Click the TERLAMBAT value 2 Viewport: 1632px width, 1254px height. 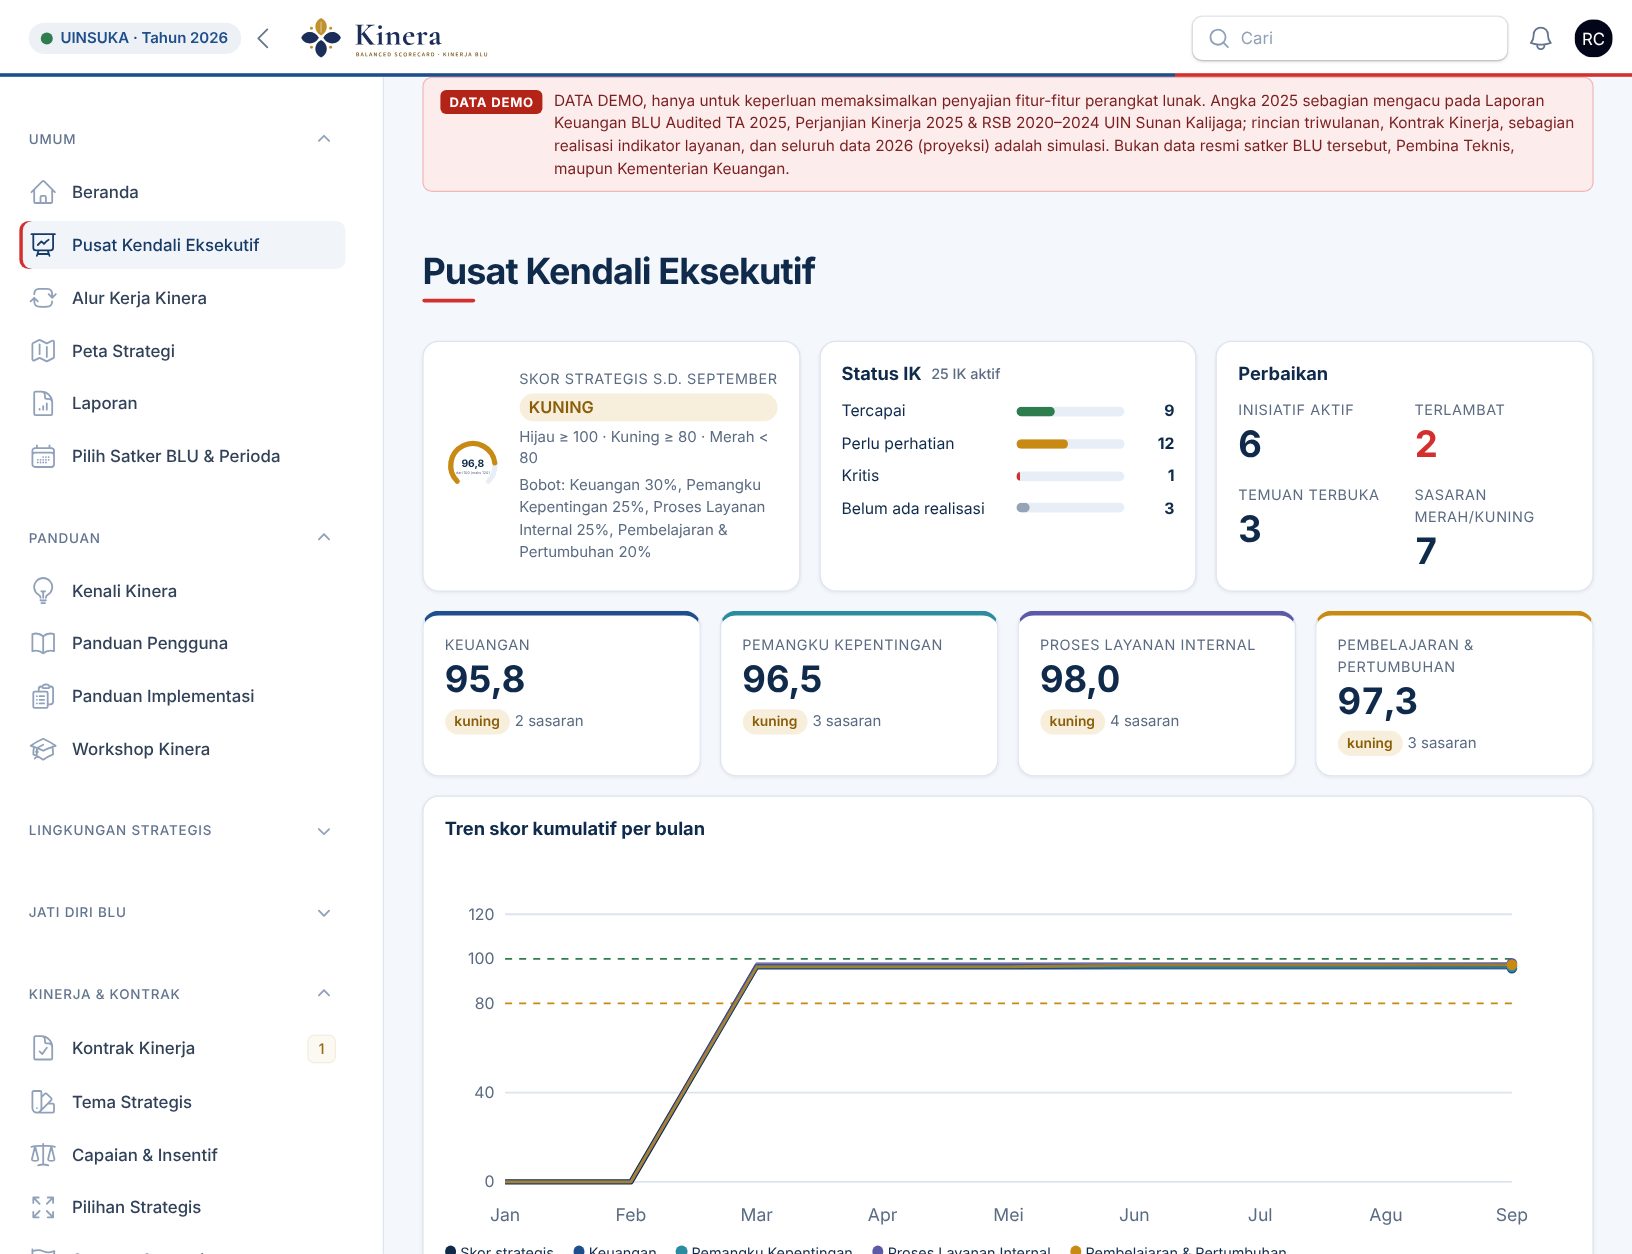click(x=1426, y=444)
